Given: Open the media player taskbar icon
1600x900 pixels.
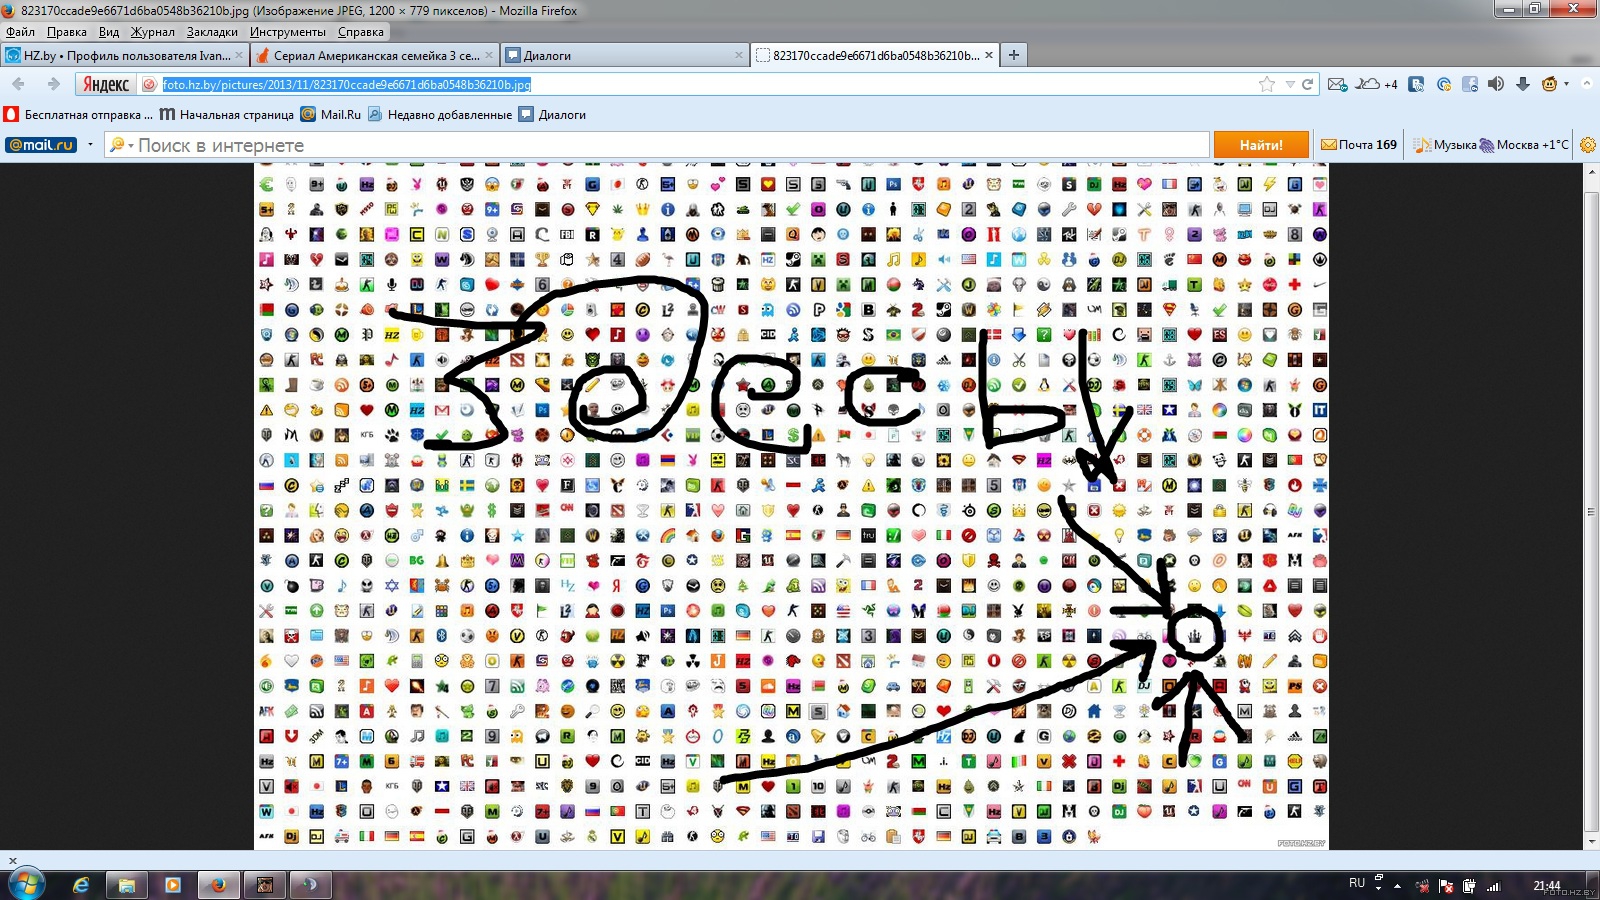Looking at the screenshot, I should click(173, 885).
